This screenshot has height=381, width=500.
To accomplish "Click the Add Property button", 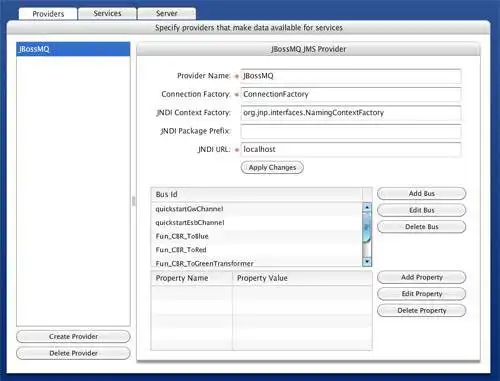I will (421, 277).
